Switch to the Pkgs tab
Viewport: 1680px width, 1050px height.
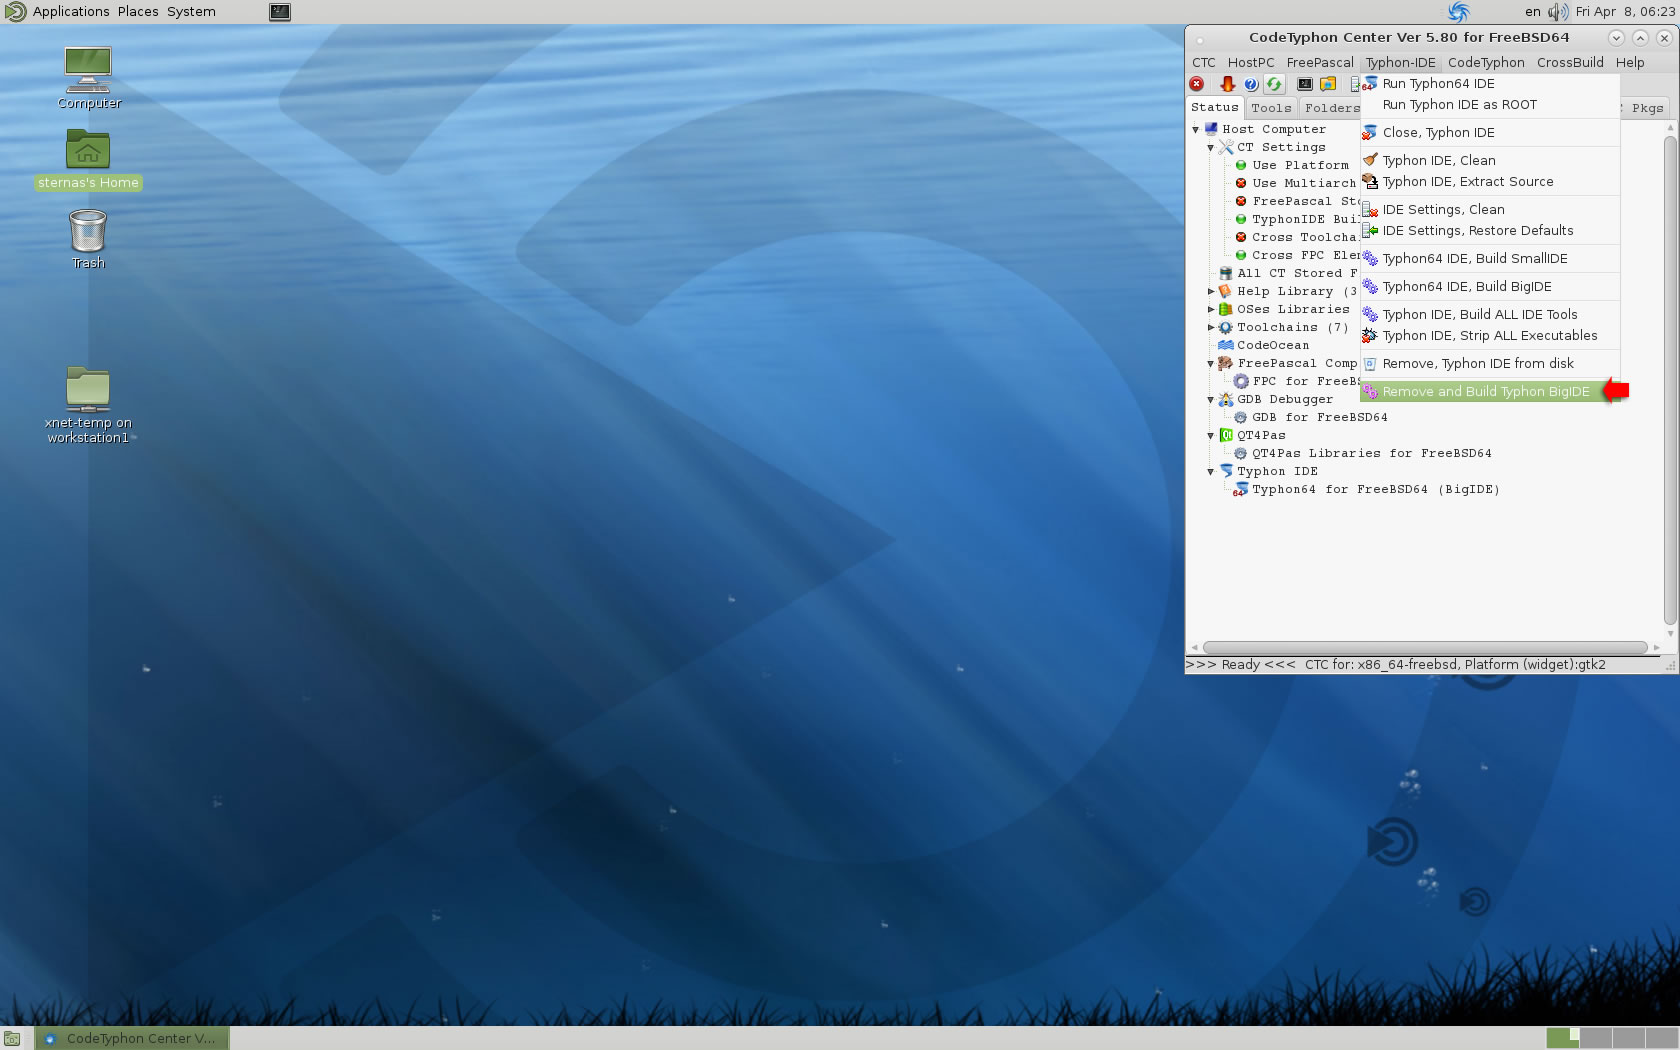pyautogui.click(x=1646, y=108)
